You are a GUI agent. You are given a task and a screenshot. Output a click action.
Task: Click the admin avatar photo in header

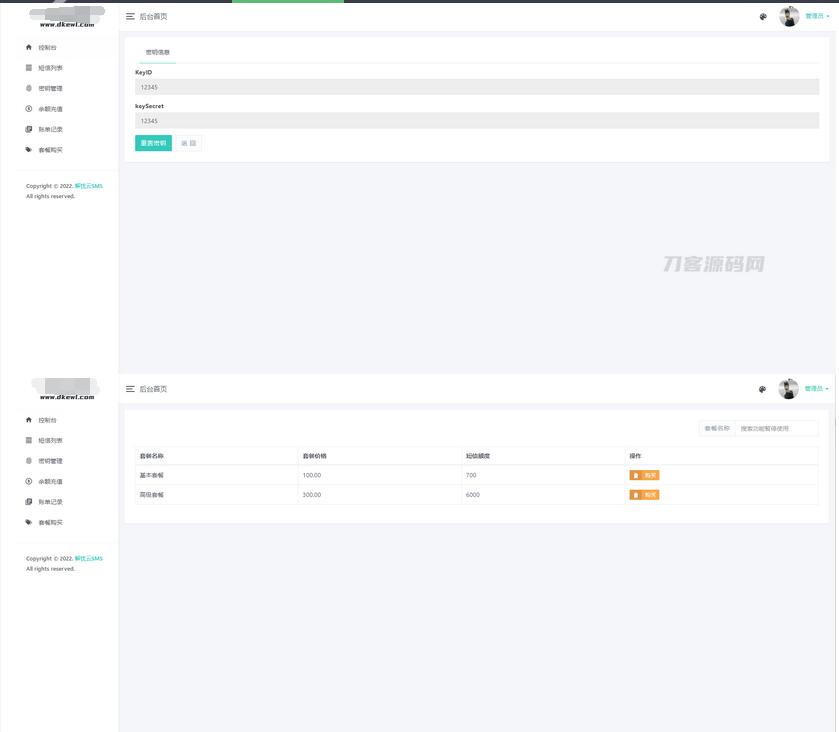pyautogui.click(x=788, y=16)
